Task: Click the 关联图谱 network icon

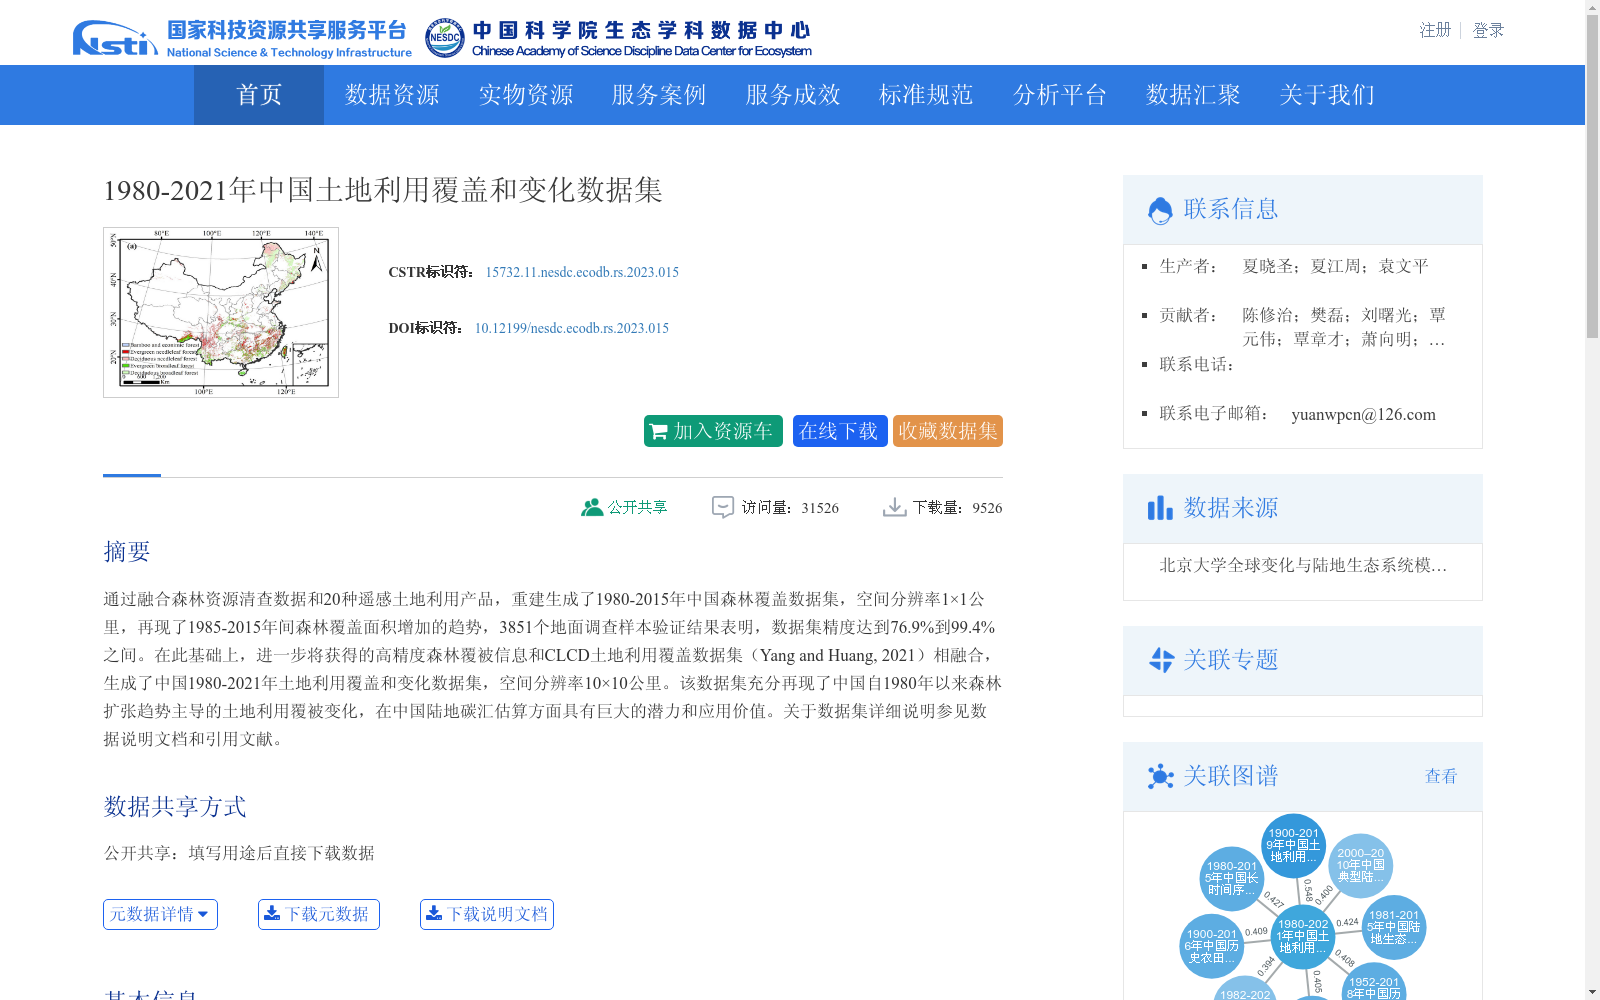Action: click(x=1160, y=776)
